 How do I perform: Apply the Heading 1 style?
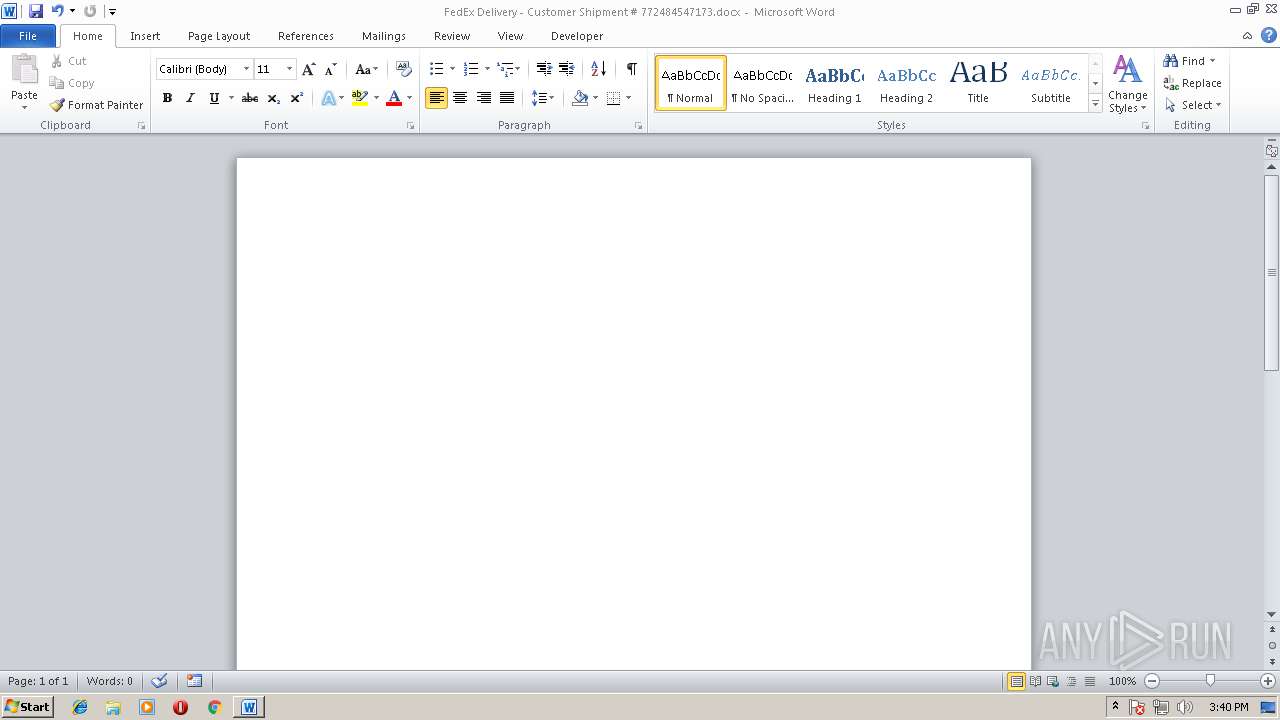(x=834, y=83)
